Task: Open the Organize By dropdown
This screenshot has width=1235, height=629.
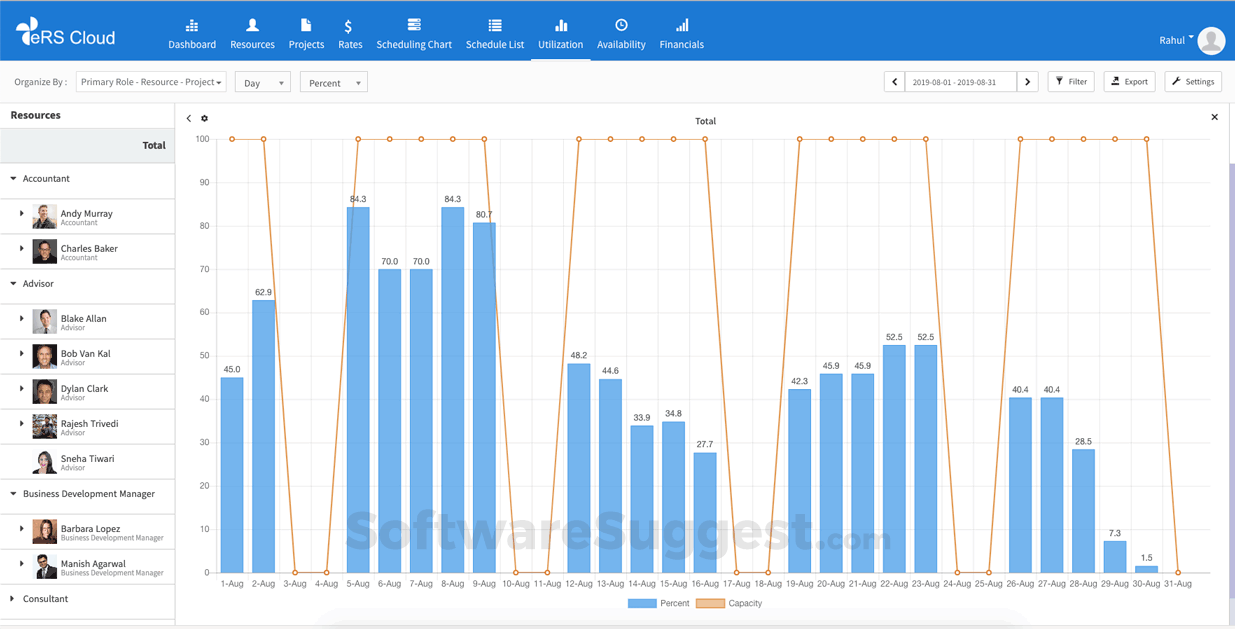Action: 151,83
